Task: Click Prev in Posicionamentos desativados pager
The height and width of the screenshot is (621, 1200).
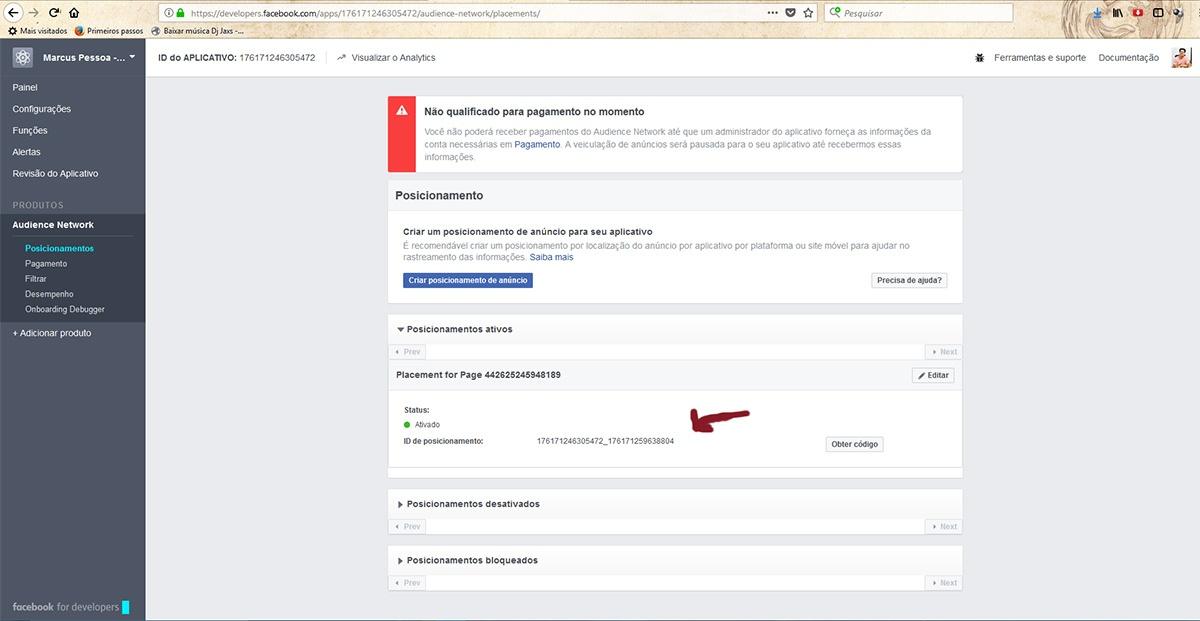Action: point(408,526)
